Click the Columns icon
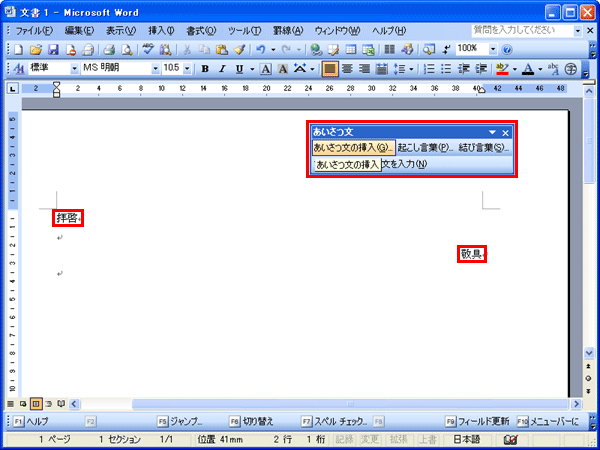This screenshot has height=450, width=600. (390, 49)
